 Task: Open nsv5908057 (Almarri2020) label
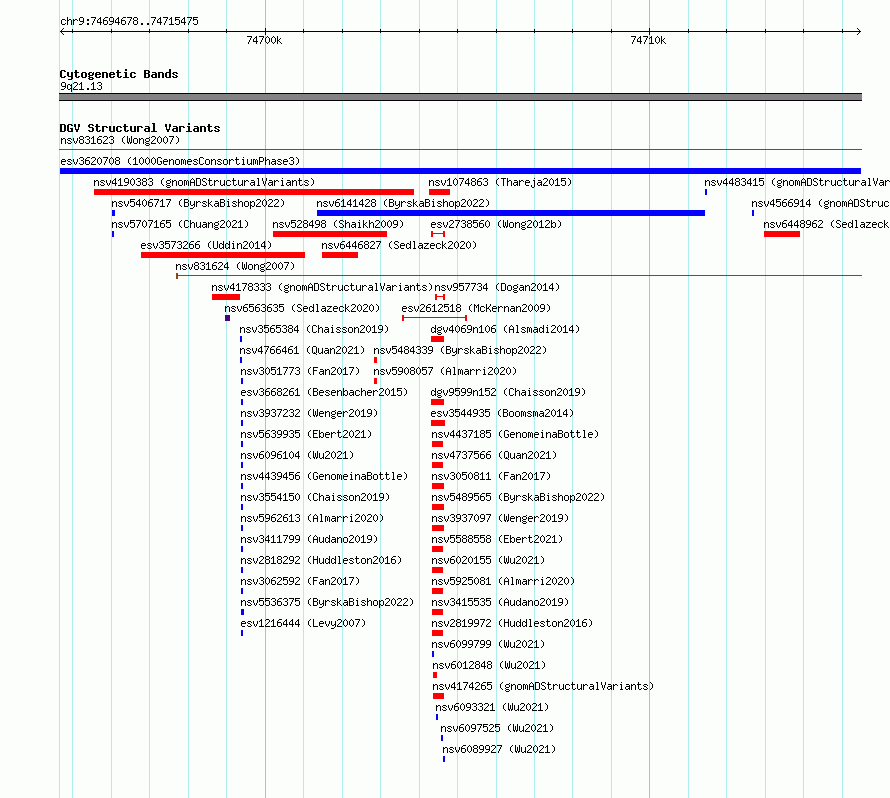point(445,371)
